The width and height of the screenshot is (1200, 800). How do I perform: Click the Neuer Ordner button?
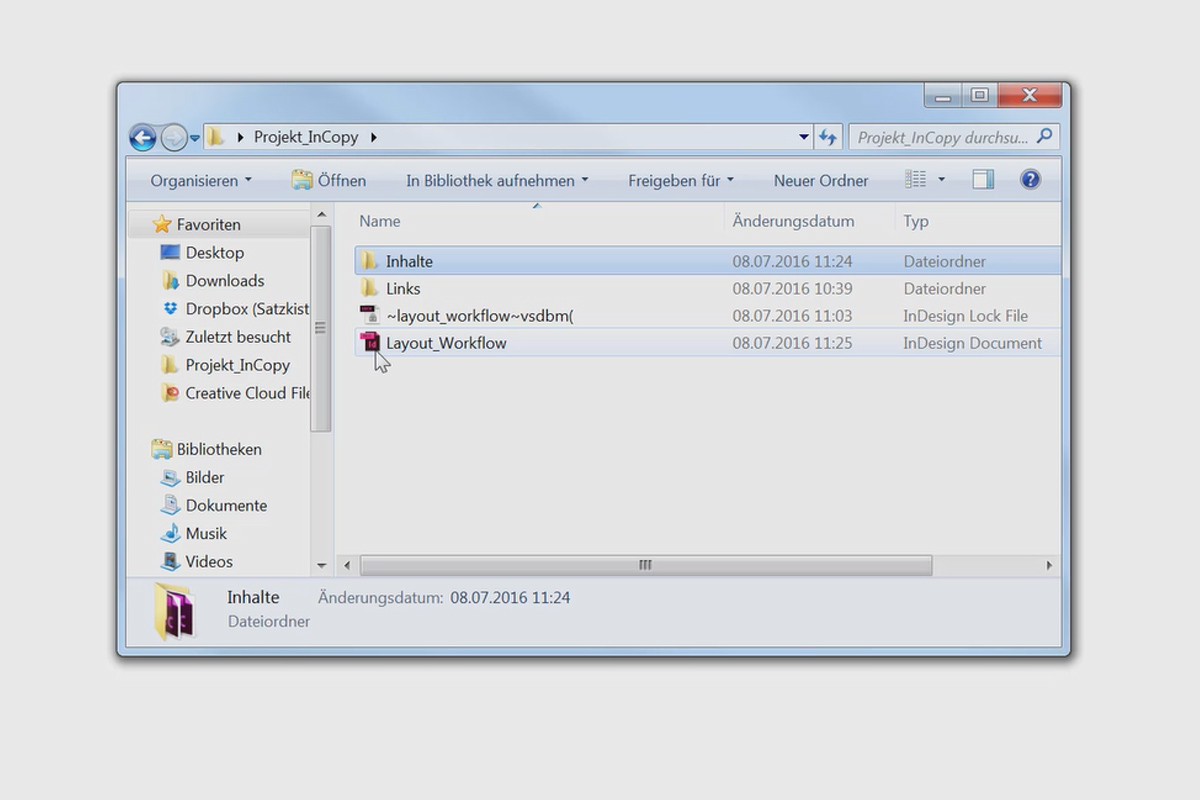click(821, 180)
